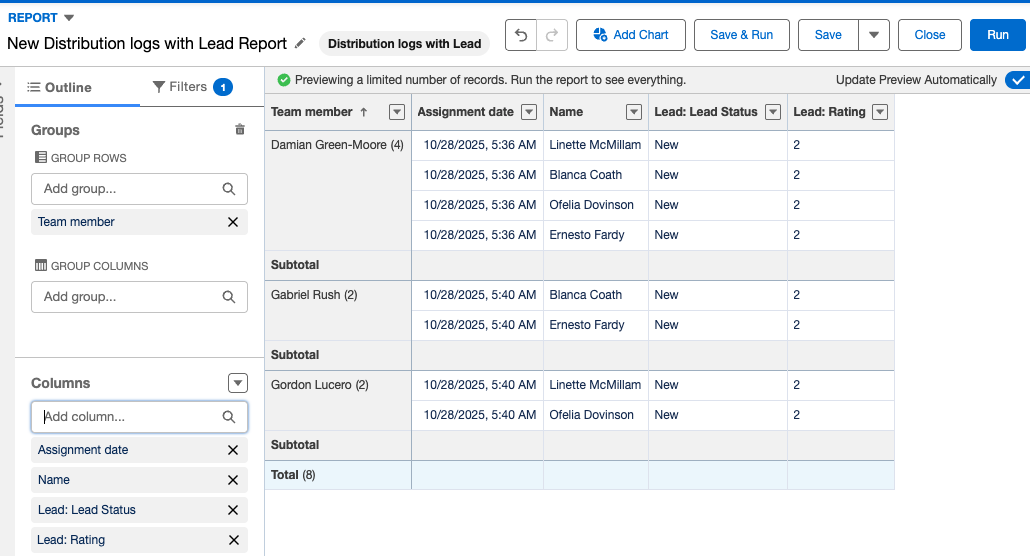Click the blue Run button
The width and height of the screenshot is (1030, 556).
click(997, 35)
